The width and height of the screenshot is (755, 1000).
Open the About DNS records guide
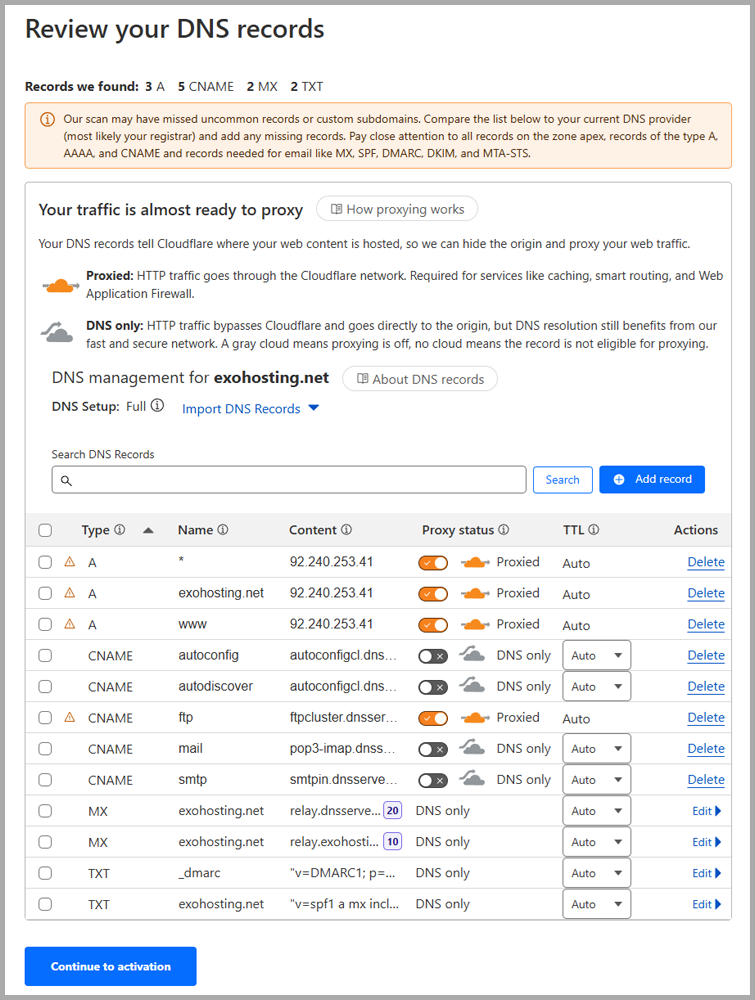click(x=420, y=379)
